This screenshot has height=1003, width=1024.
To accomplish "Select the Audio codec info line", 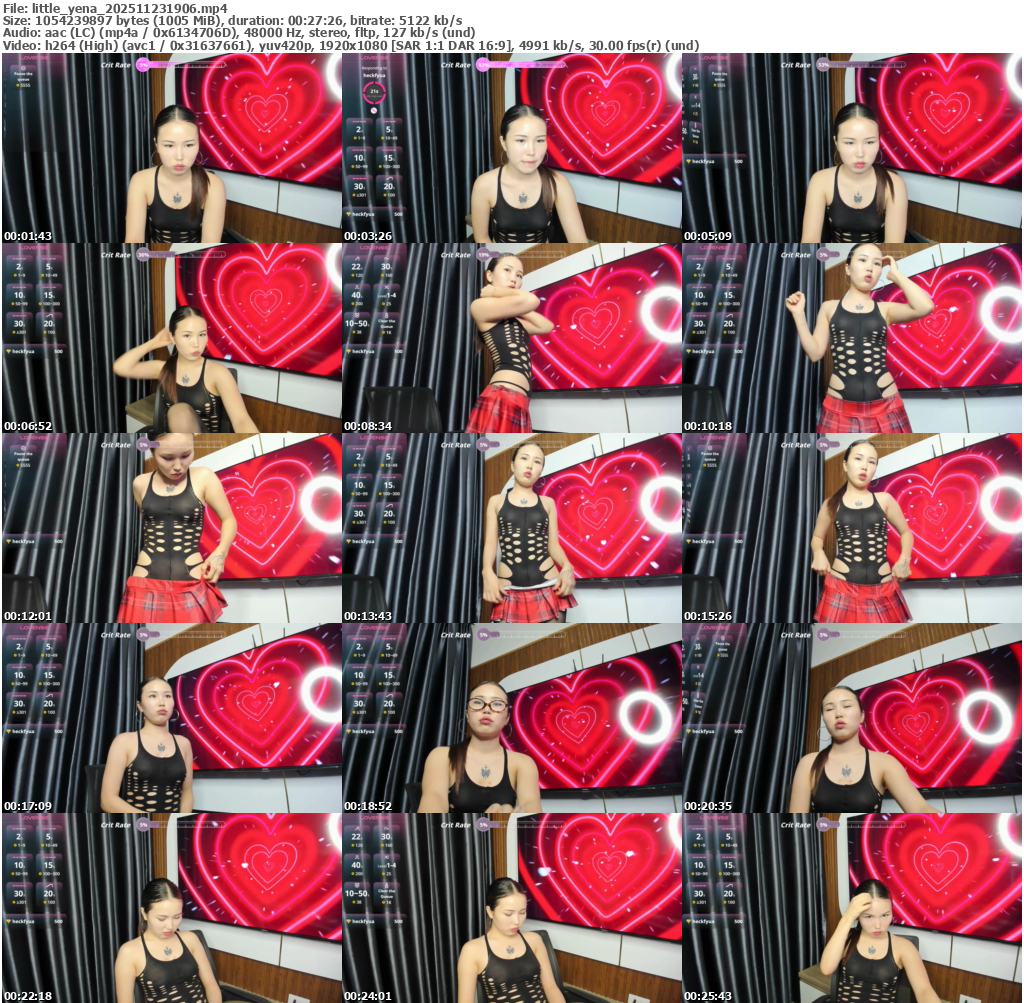I will [239, 32].
